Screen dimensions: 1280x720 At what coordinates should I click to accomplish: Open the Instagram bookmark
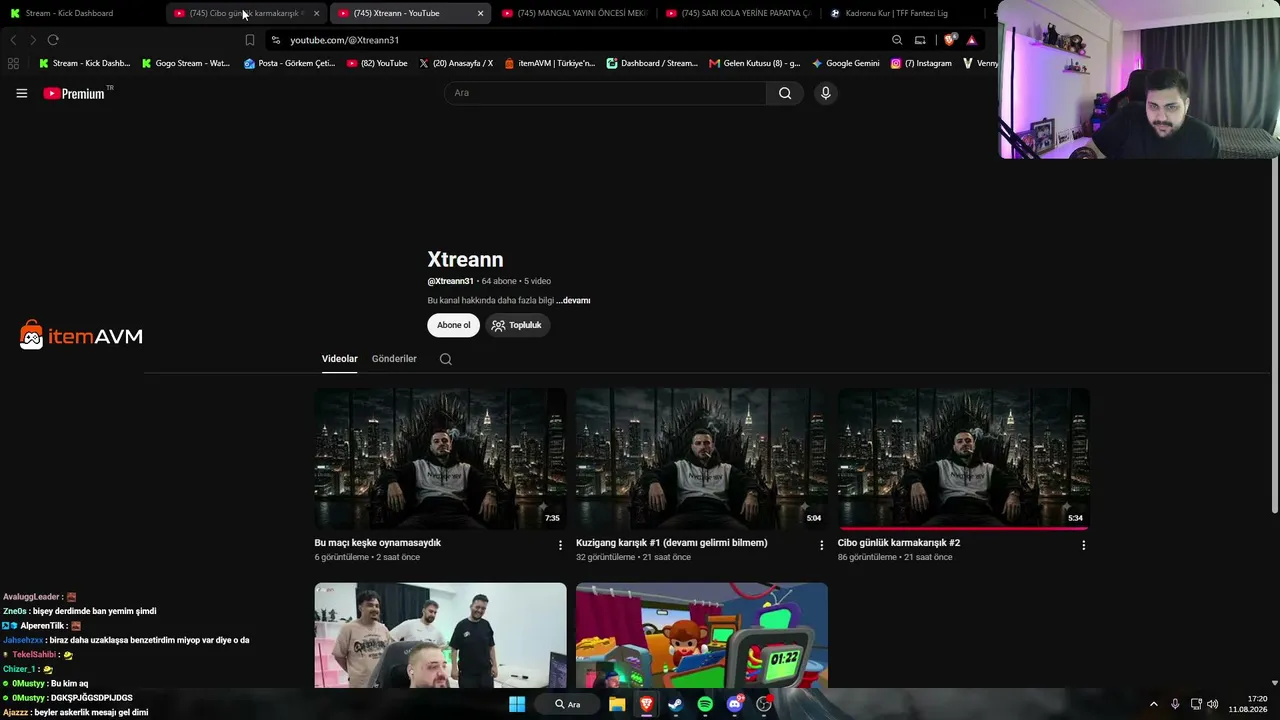921,63
